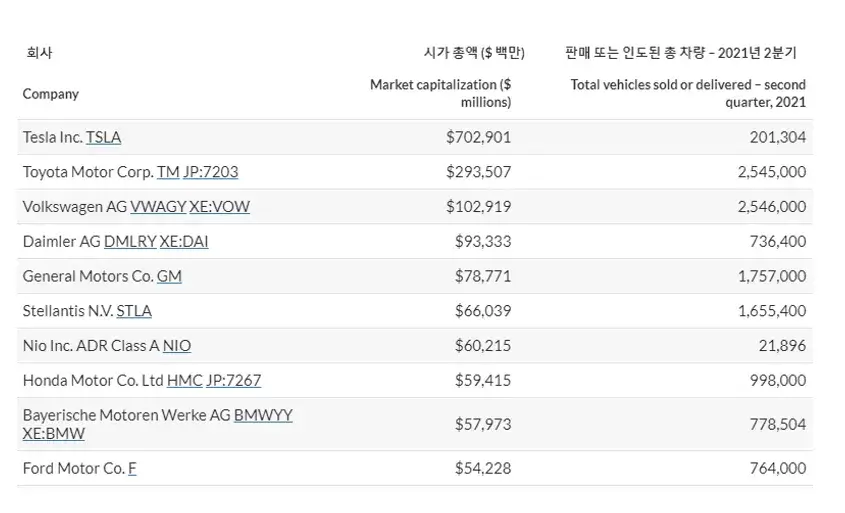Select BMW vehicles value 778,504

[778, 425]
